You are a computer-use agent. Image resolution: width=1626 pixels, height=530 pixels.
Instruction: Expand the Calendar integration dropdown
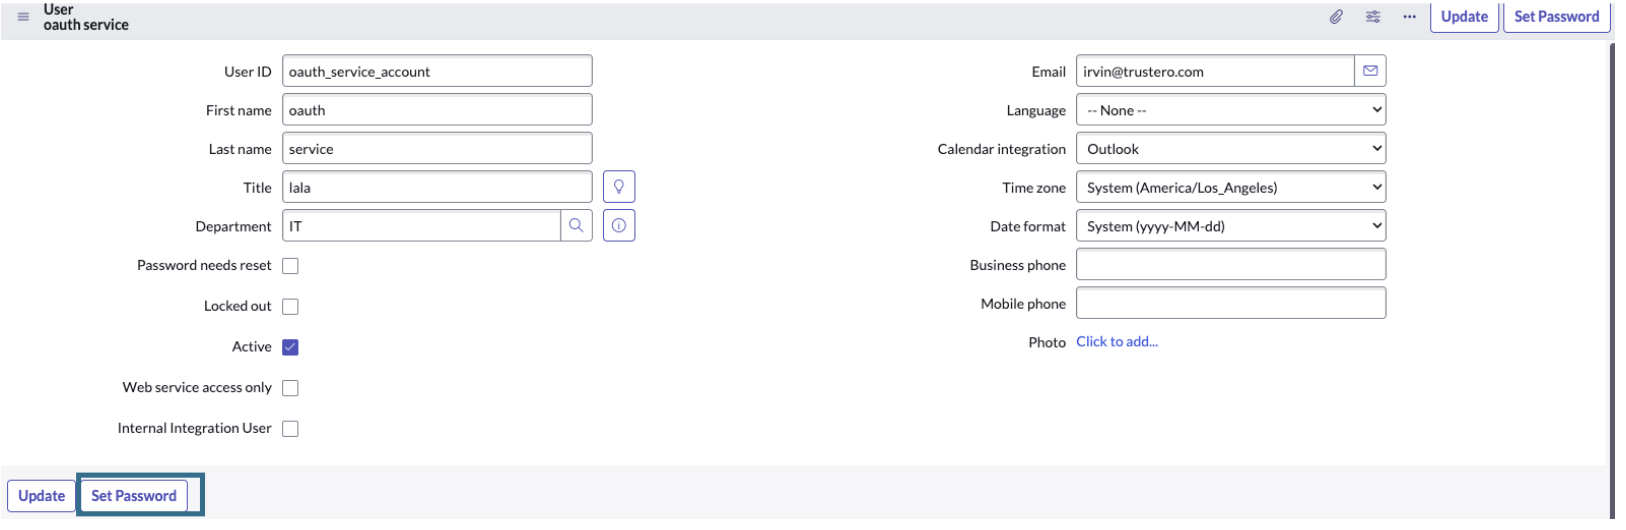pyautogui.click(x=1230, y=149)
